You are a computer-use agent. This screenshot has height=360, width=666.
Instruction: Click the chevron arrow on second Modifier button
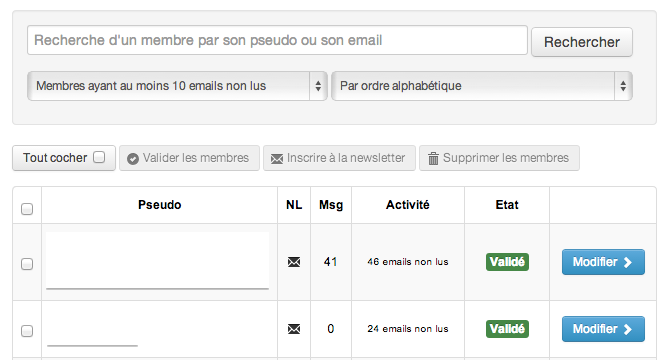tap(628, 329)
